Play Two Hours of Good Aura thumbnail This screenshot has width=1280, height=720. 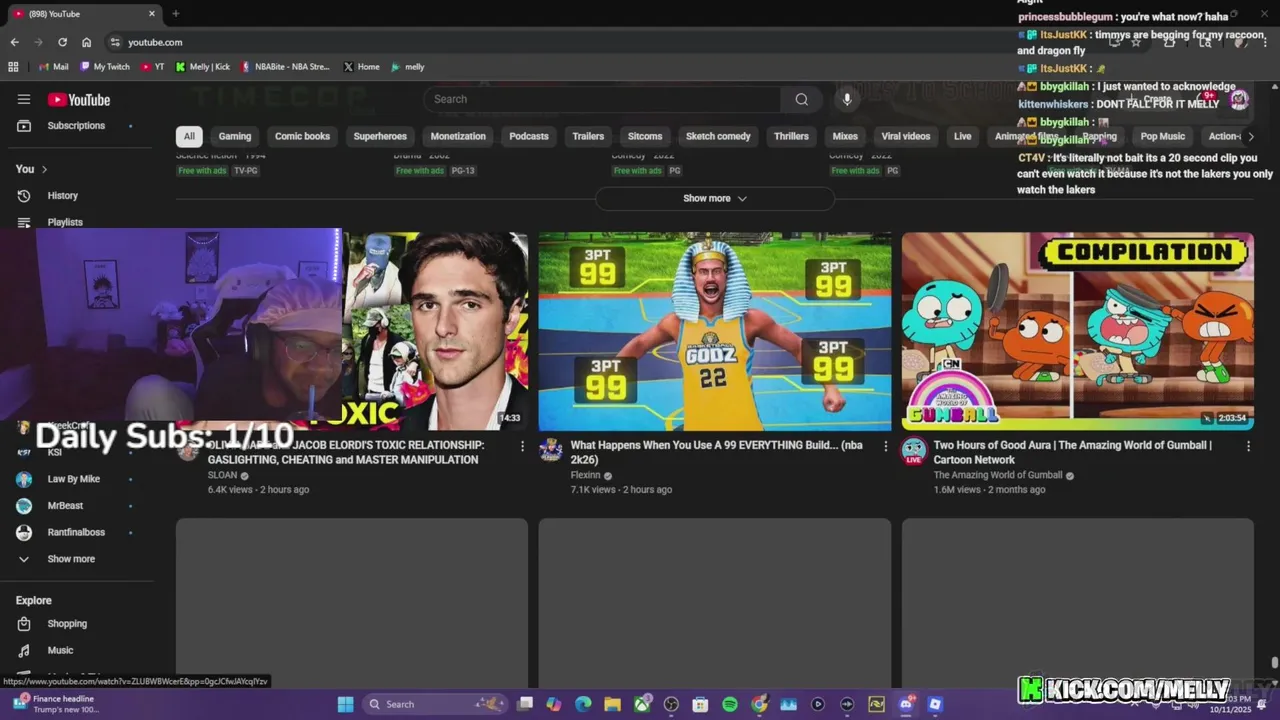(1078, 332)
